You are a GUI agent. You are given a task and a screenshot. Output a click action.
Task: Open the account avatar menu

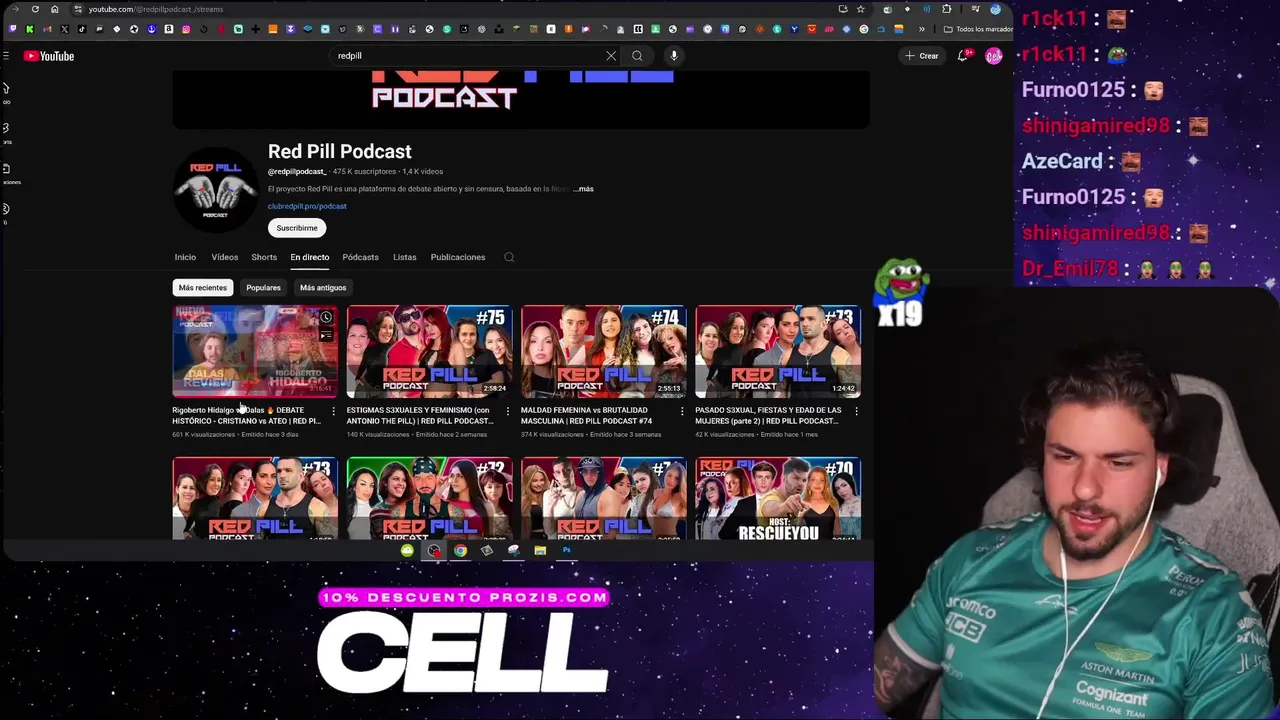[x=993, y=56]
